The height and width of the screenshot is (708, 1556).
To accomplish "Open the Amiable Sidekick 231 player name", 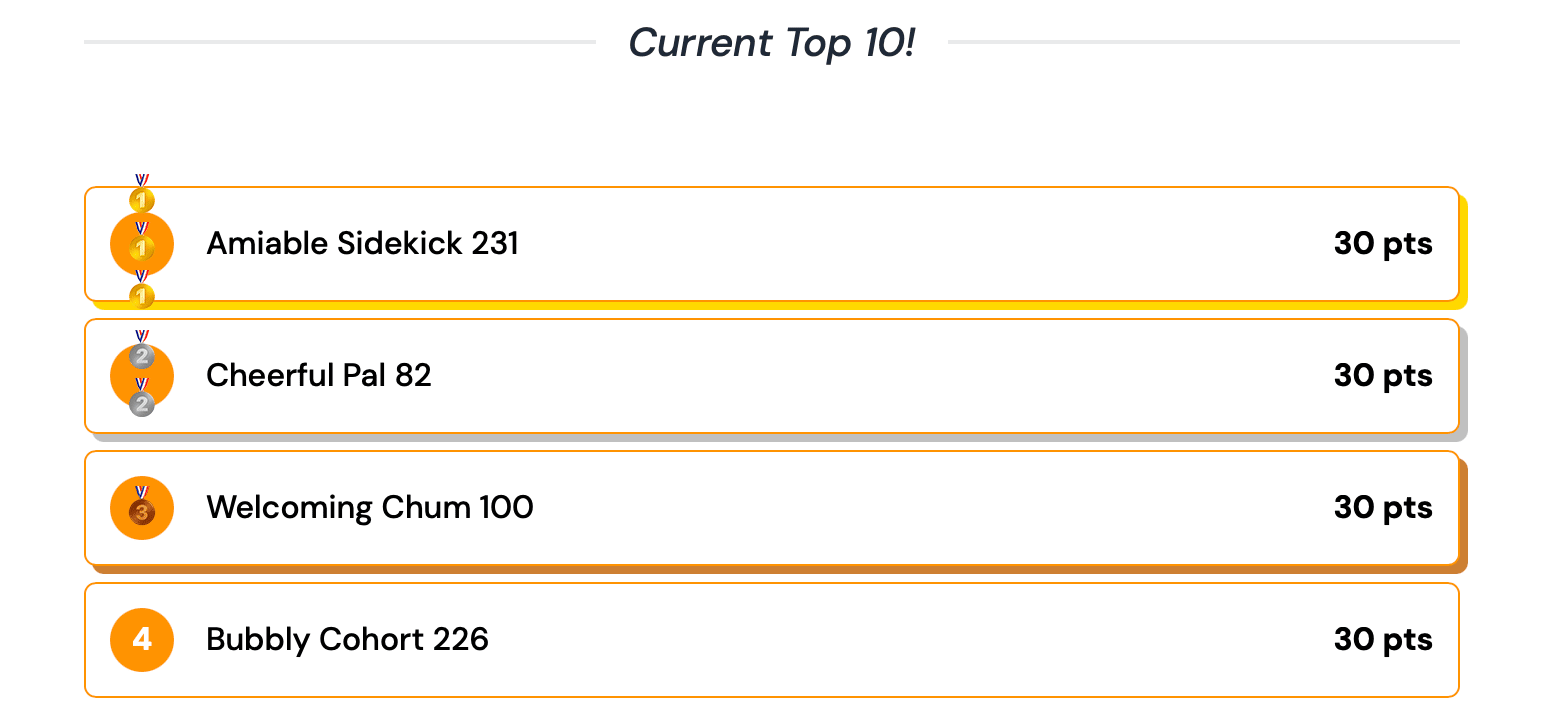I will click(362, 243).
